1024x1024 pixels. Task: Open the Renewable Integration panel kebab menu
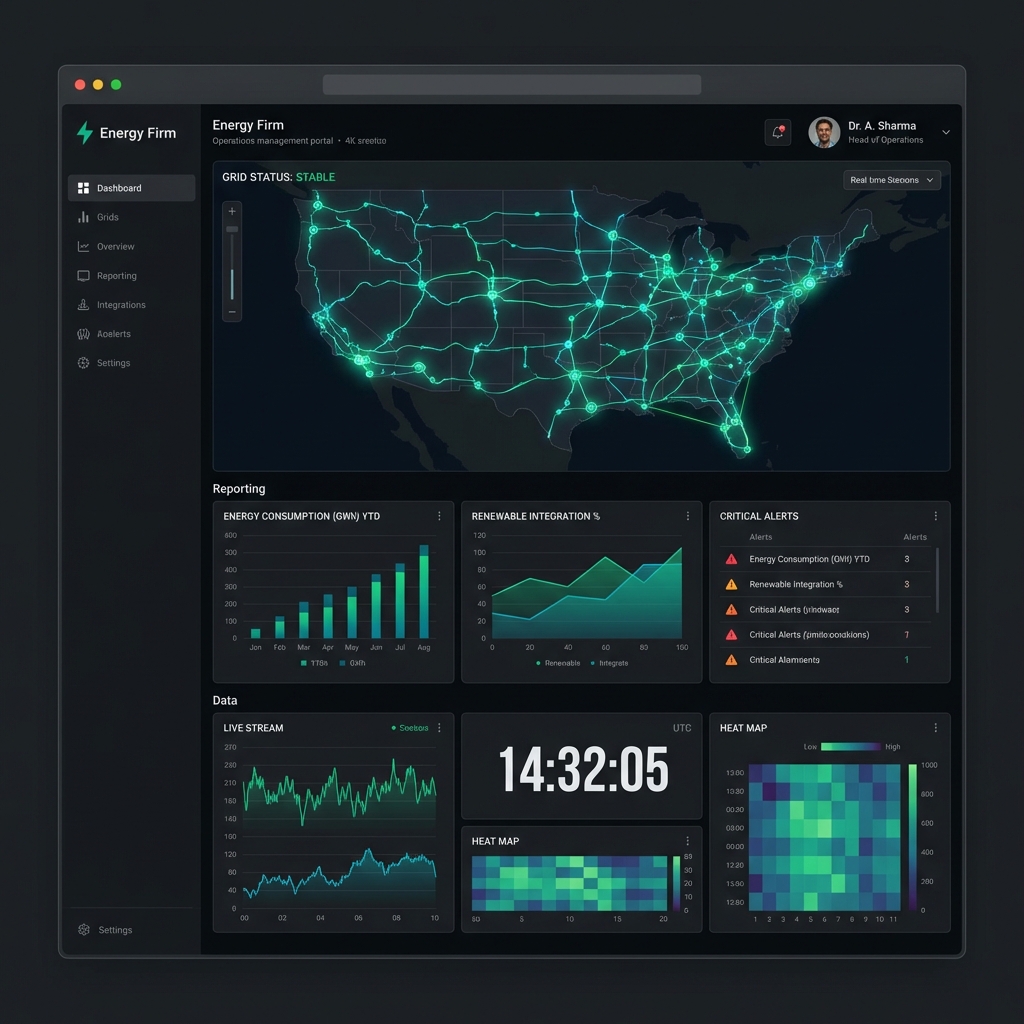(x=687, y=516)
